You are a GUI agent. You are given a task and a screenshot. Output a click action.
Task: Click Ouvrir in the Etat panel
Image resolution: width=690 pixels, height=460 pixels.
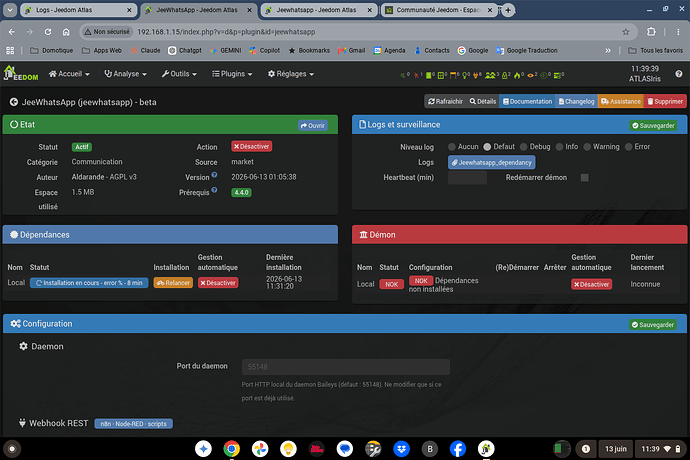point(313,125)
